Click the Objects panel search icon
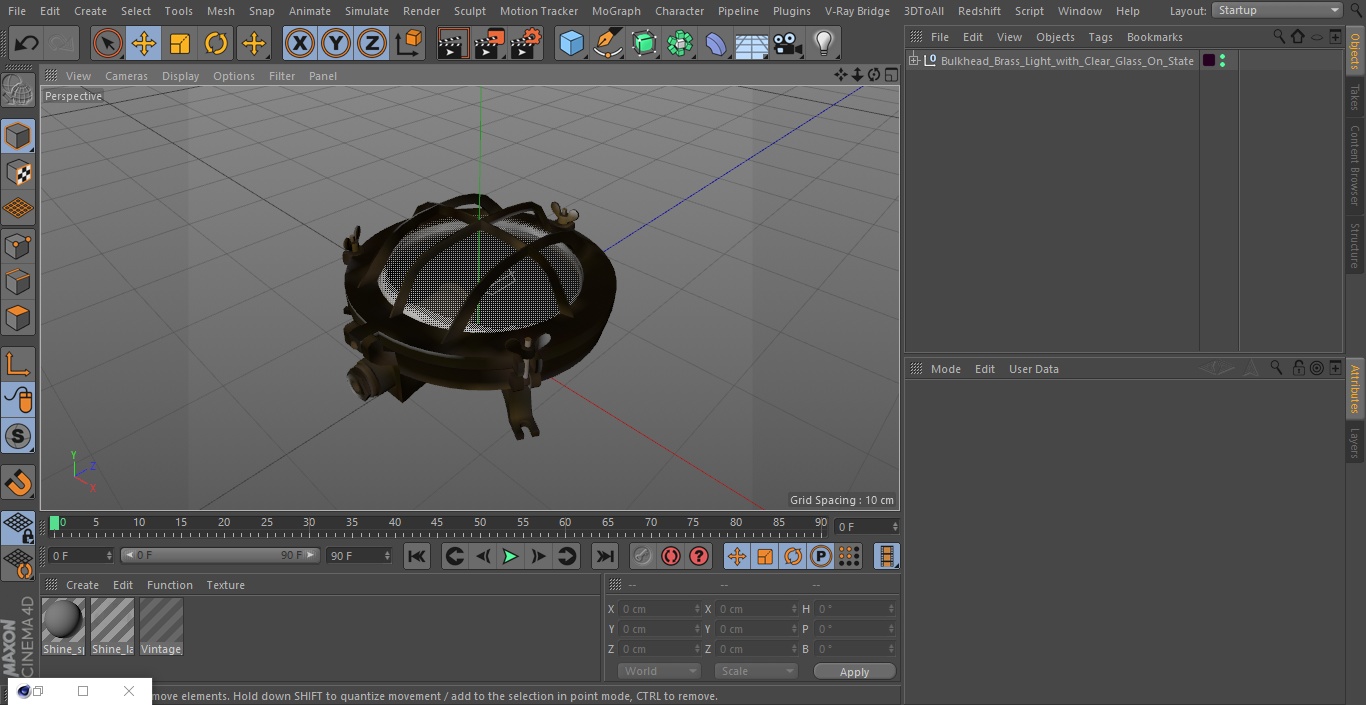Viewport: 1366px width, 705px height. point(1279,36)
